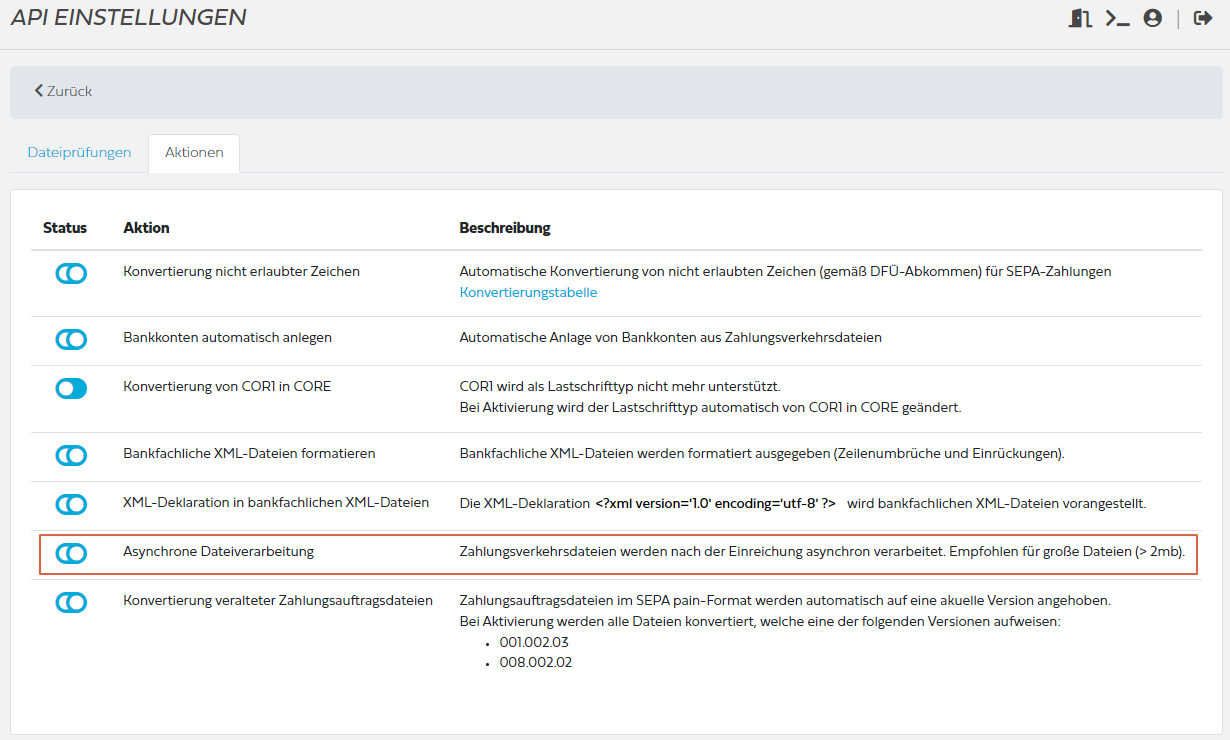The height and width of the screenshot is (740, 1230).
Task: Open the user profile icon
Action: [1155, 17]
